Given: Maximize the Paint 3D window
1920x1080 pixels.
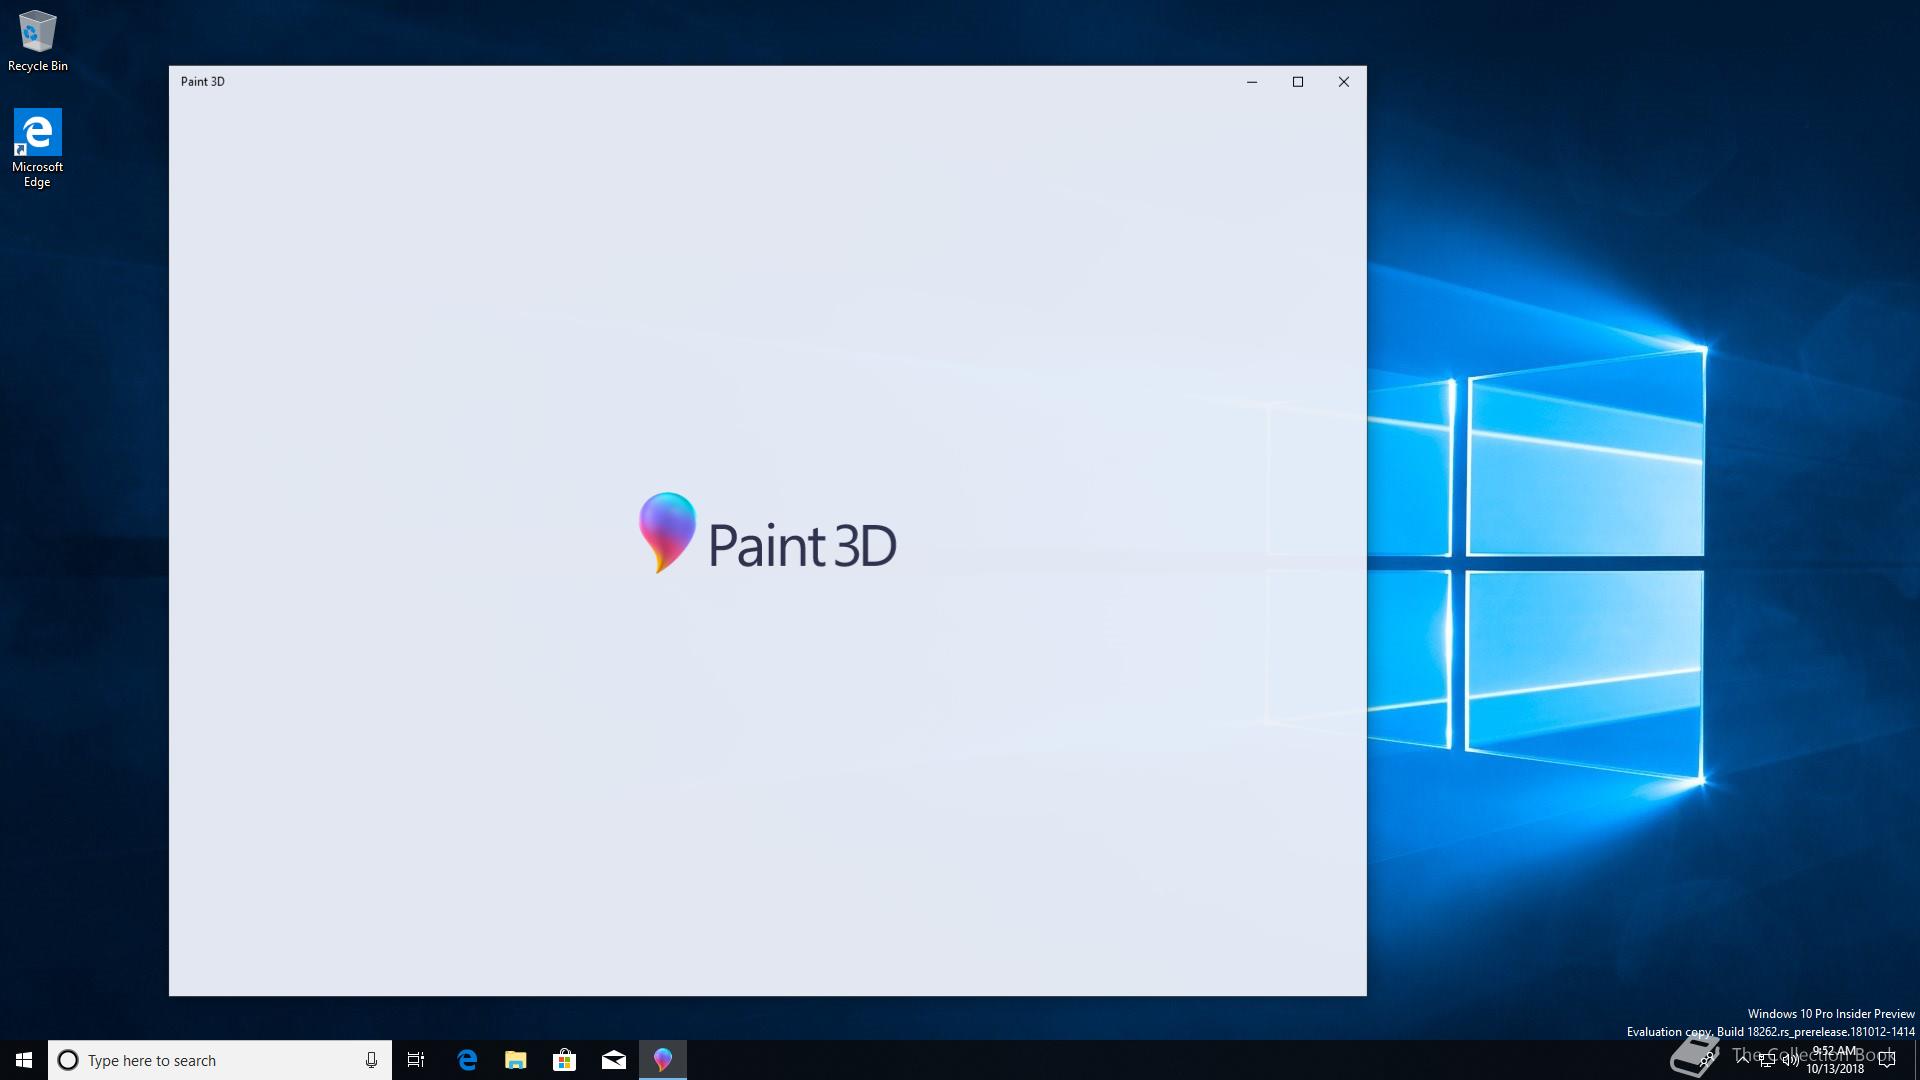Looking at the screenshot, I should [1298, 82].
